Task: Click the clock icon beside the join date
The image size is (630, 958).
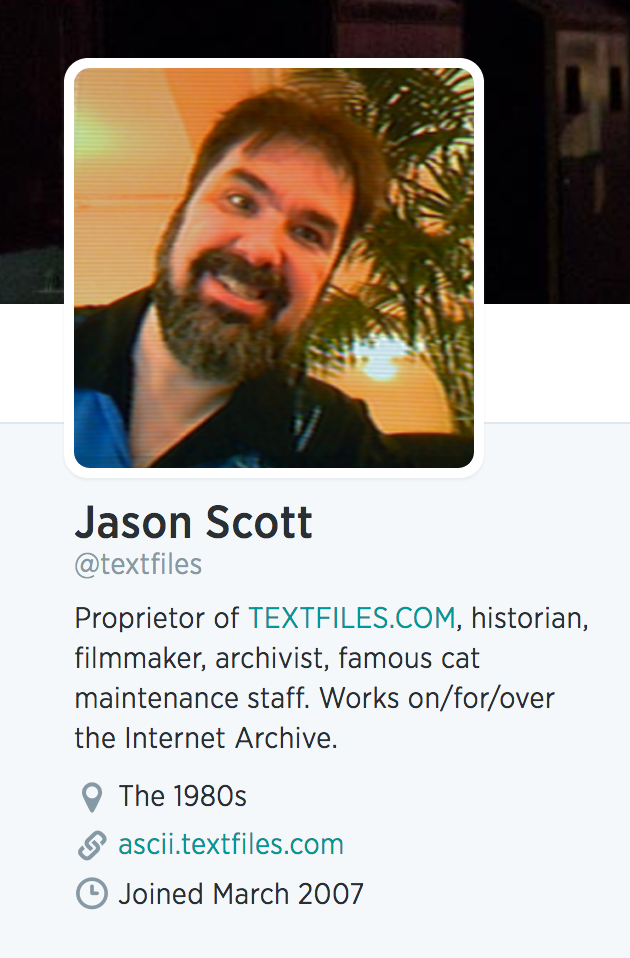Action: 92,894
